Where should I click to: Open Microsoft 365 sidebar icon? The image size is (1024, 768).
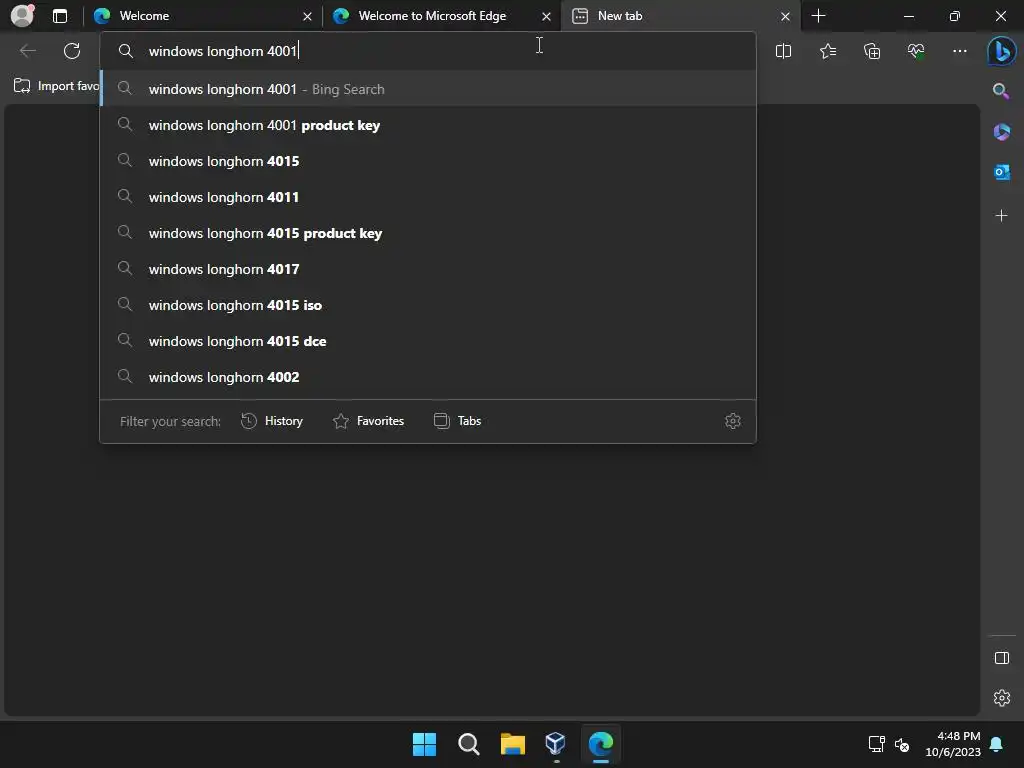pos(1001,132)
